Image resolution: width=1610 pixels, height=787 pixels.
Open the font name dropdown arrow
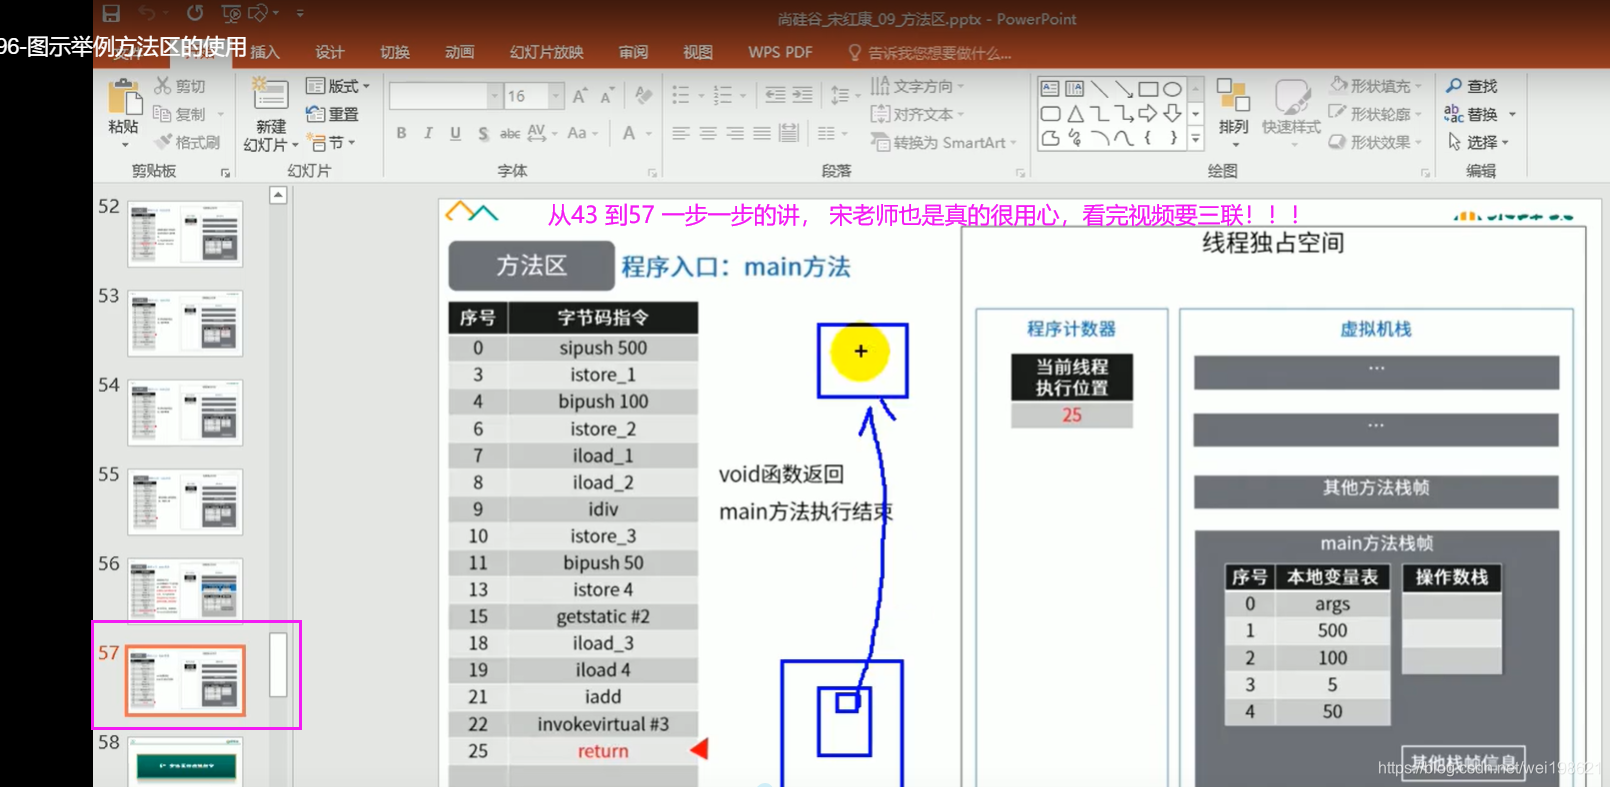pyautogui.click(x=494, y=96)
